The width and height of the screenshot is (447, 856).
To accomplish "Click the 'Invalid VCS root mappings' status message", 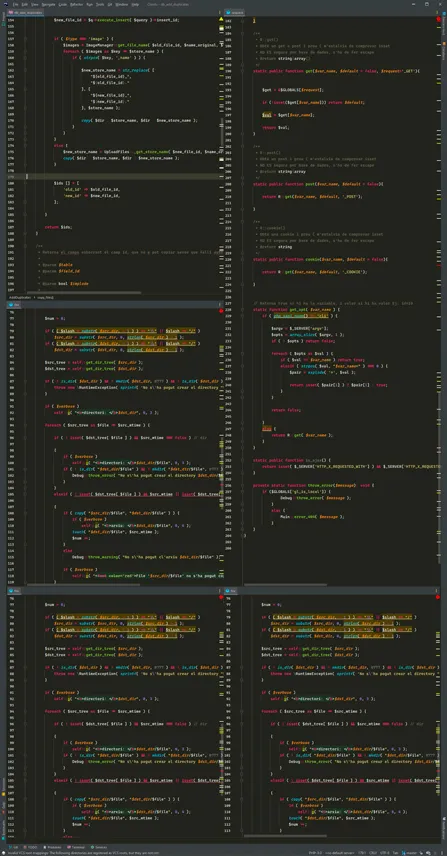I will click(x=81, y=853).
